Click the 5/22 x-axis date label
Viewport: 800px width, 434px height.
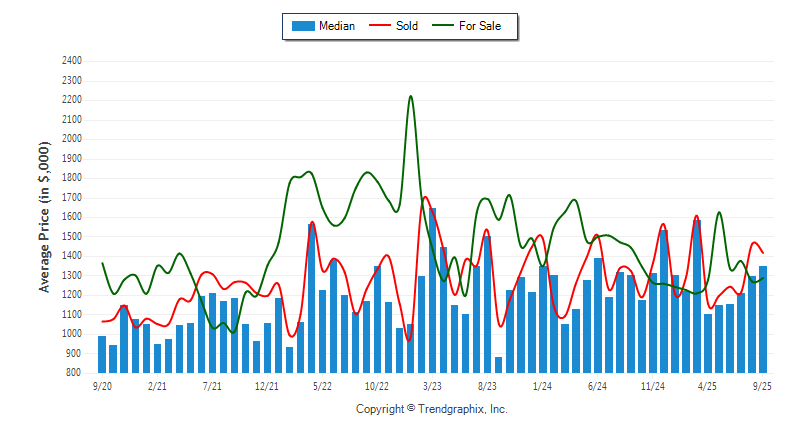point(322,385)
